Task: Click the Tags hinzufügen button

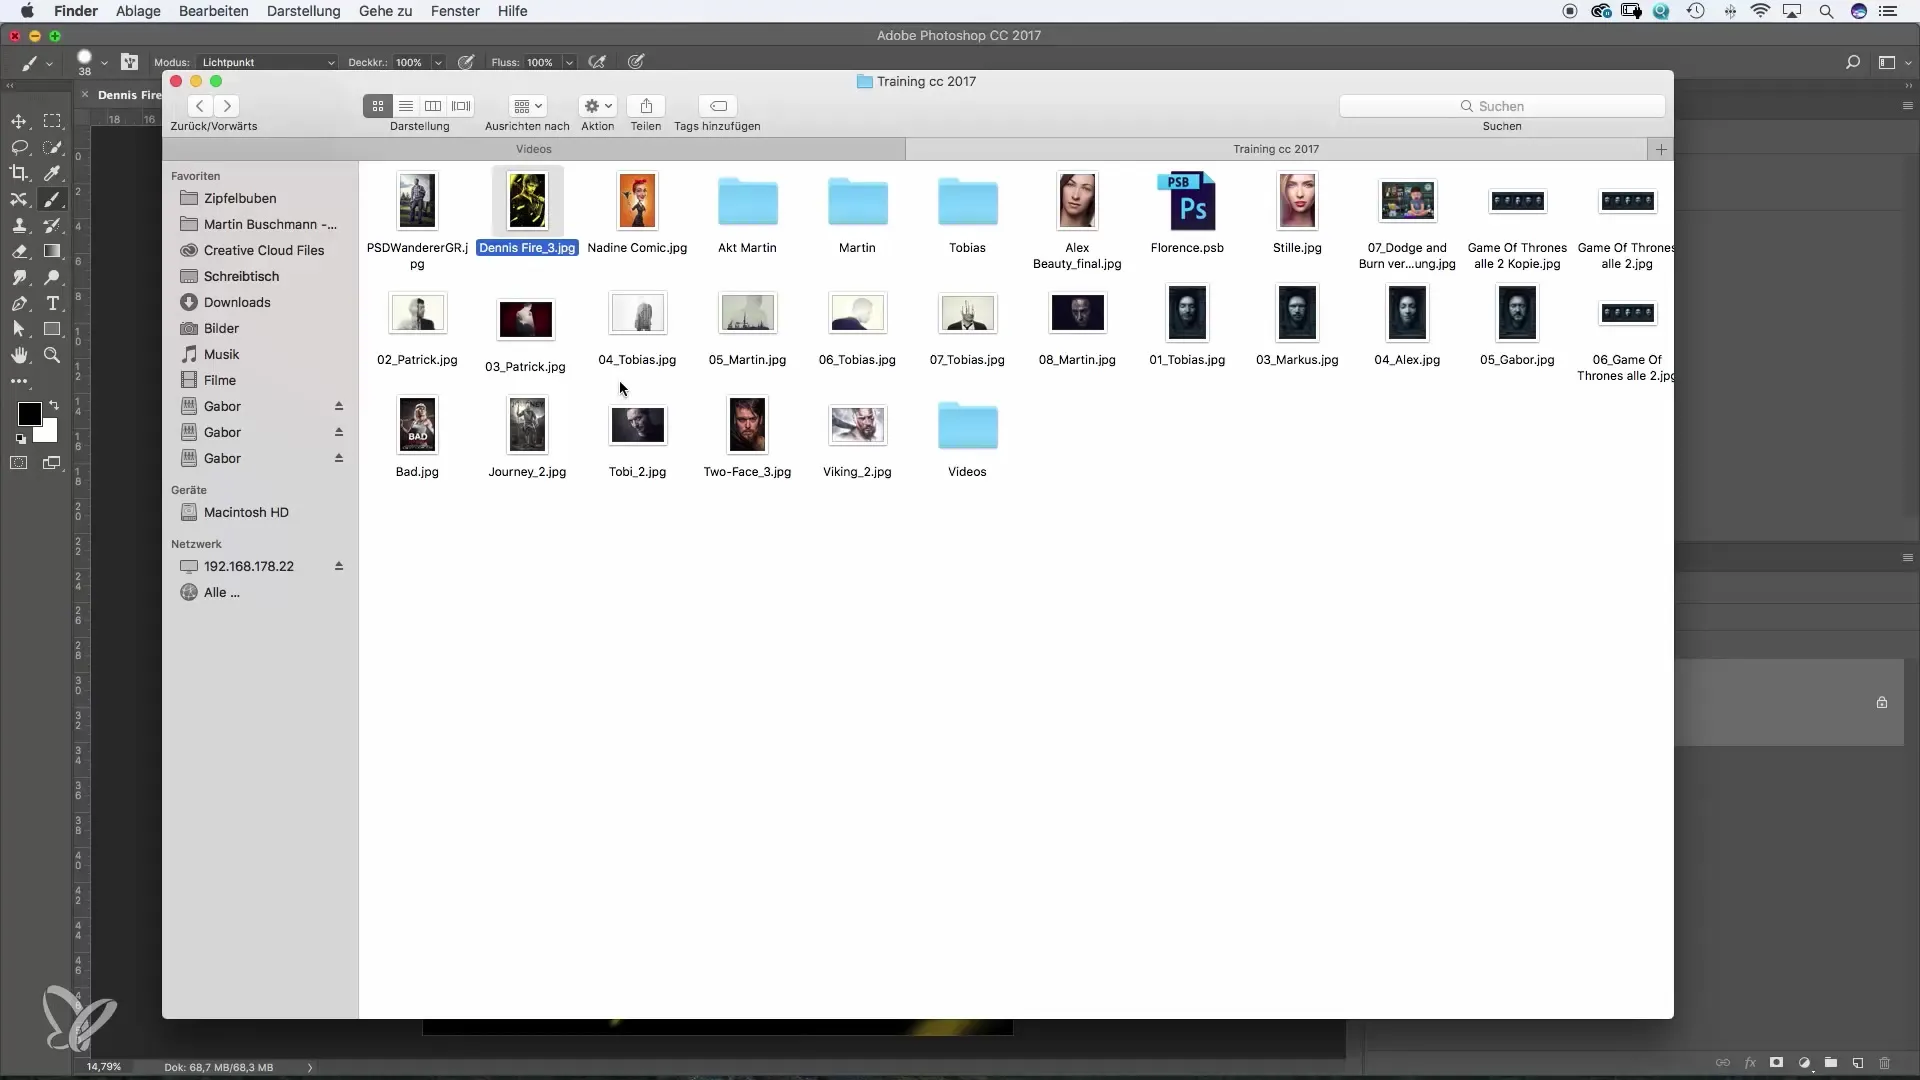Action: pyautogui.click(x=718, y=106)
